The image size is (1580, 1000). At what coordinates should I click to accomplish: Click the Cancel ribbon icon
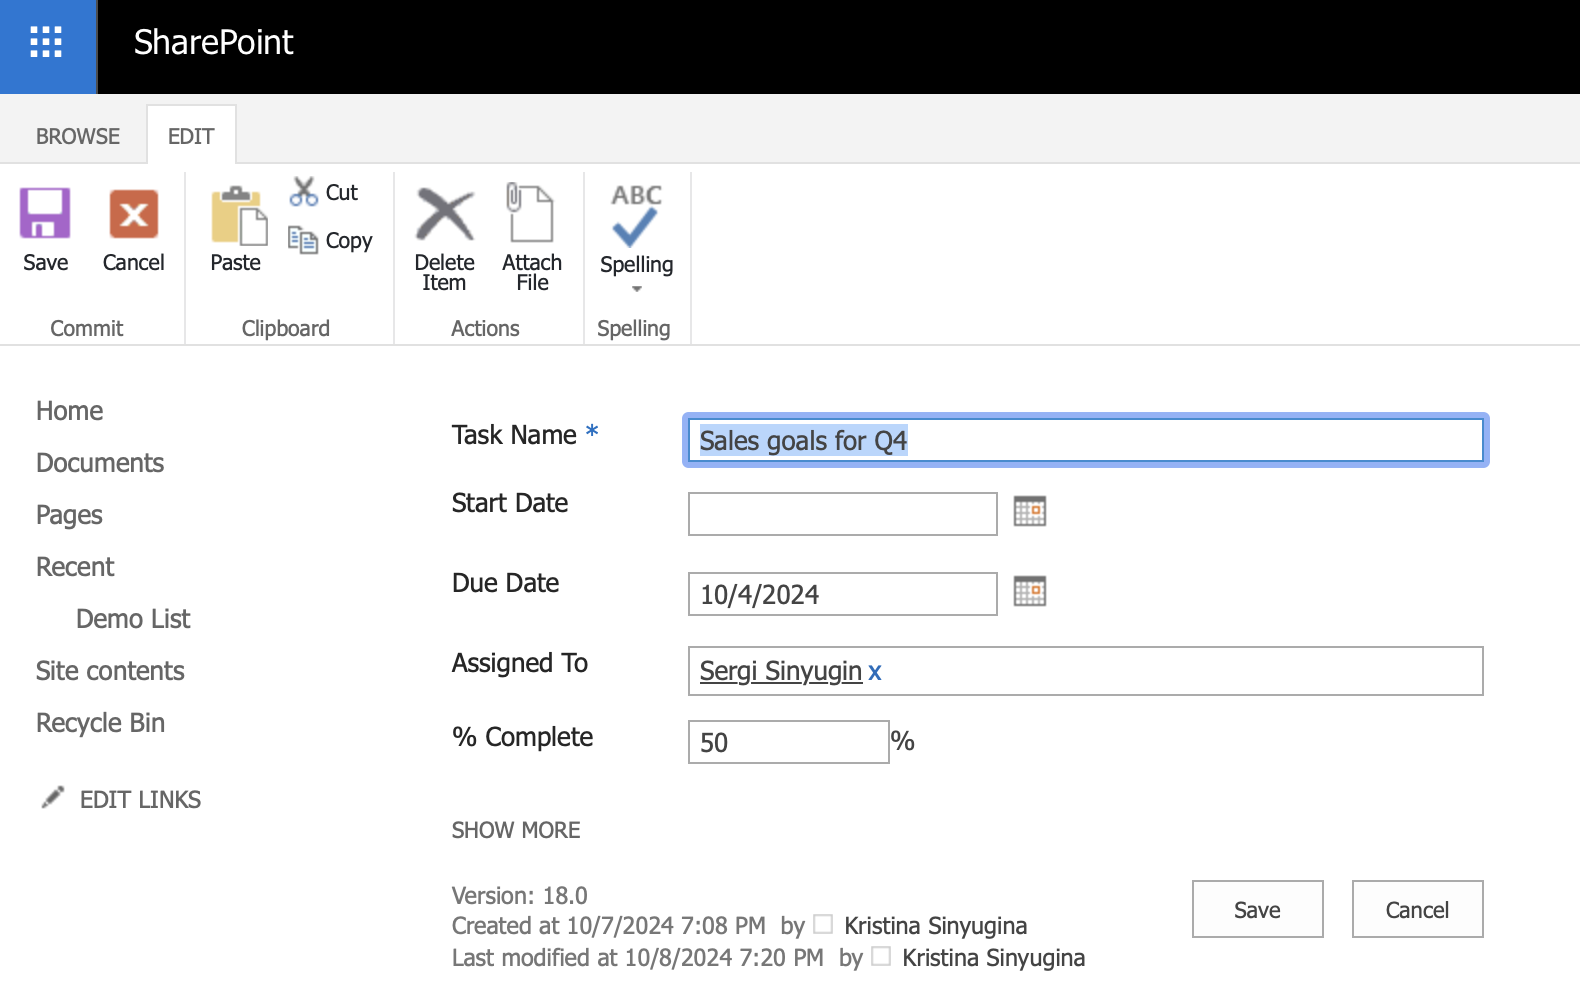click(x=133, y=215)
